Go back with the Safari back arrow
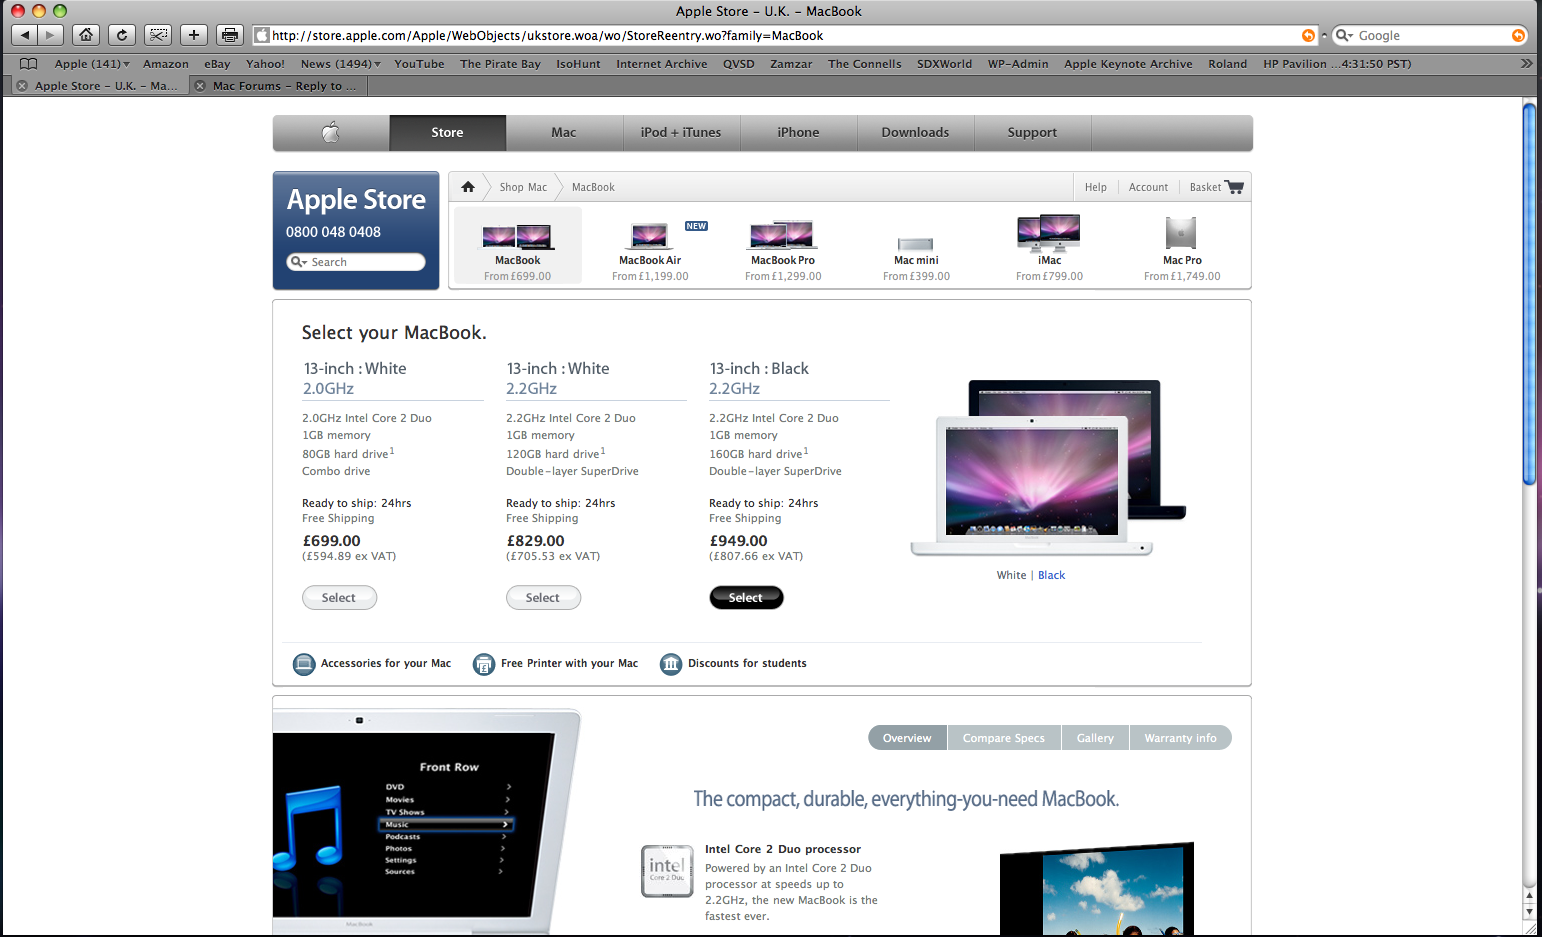This screenshot has height=937, width=1542. click(x=25, y=35)
